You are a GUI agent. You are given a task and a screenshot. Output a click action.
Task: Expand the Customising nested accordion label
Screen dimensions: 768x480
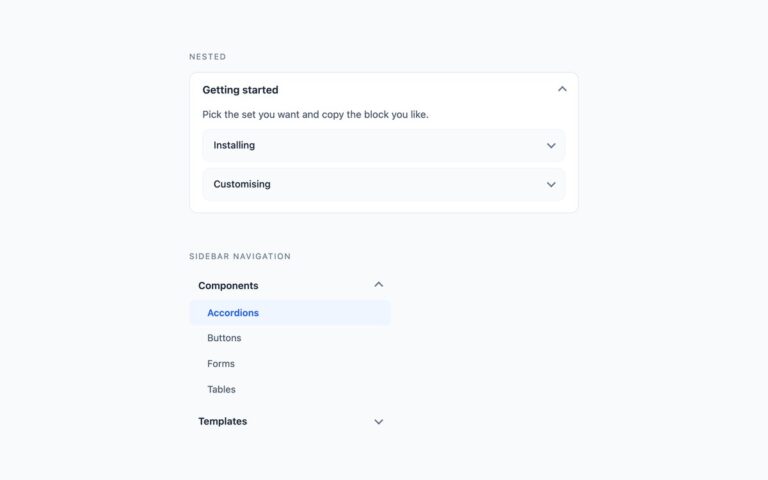[242, 184]
